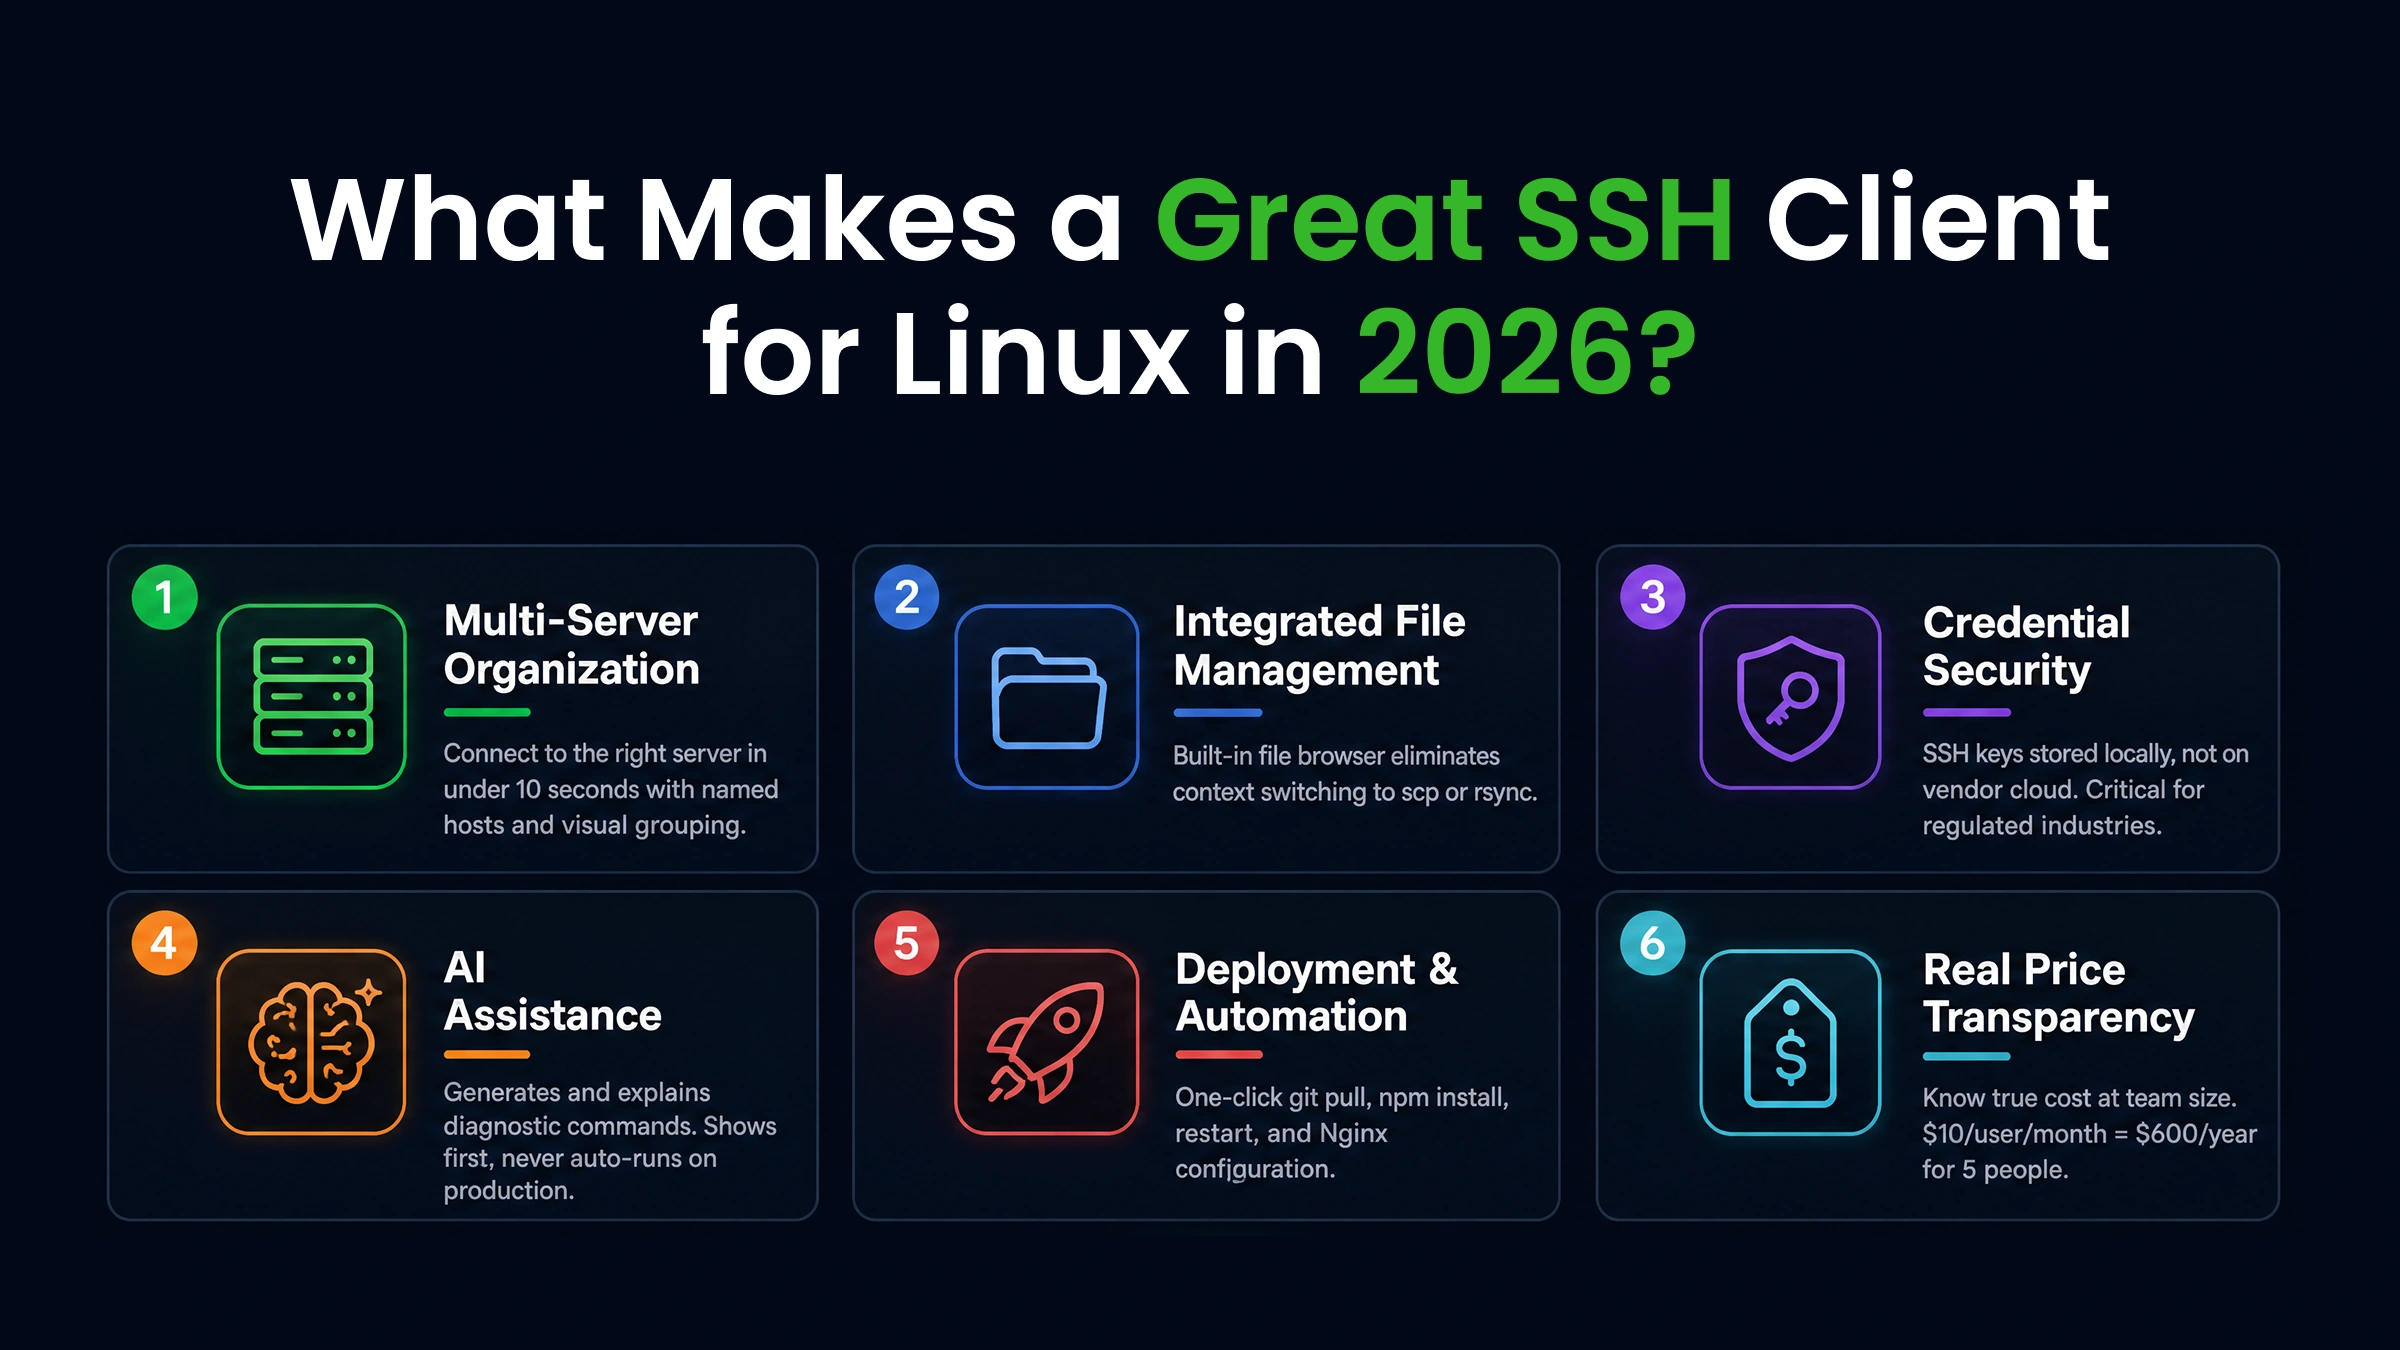The height and width of the screenshot is (1350, 2400).
Task: Click the teal number 6 badge
Action: pos(1653,942)
